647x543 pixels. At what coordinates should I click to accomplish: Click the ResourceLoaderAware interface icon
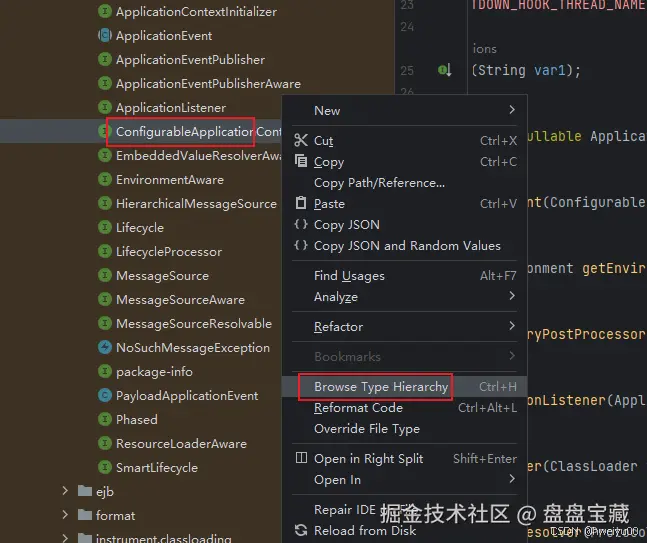(x=105, y=444)
